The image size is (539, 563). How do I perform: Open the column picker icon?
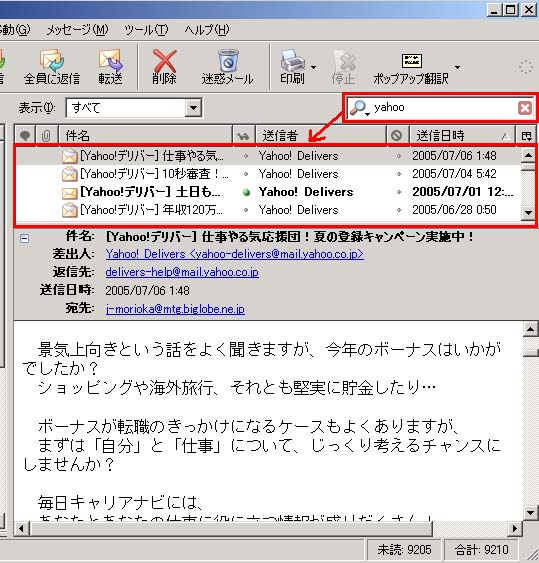[x=526, y=136]
